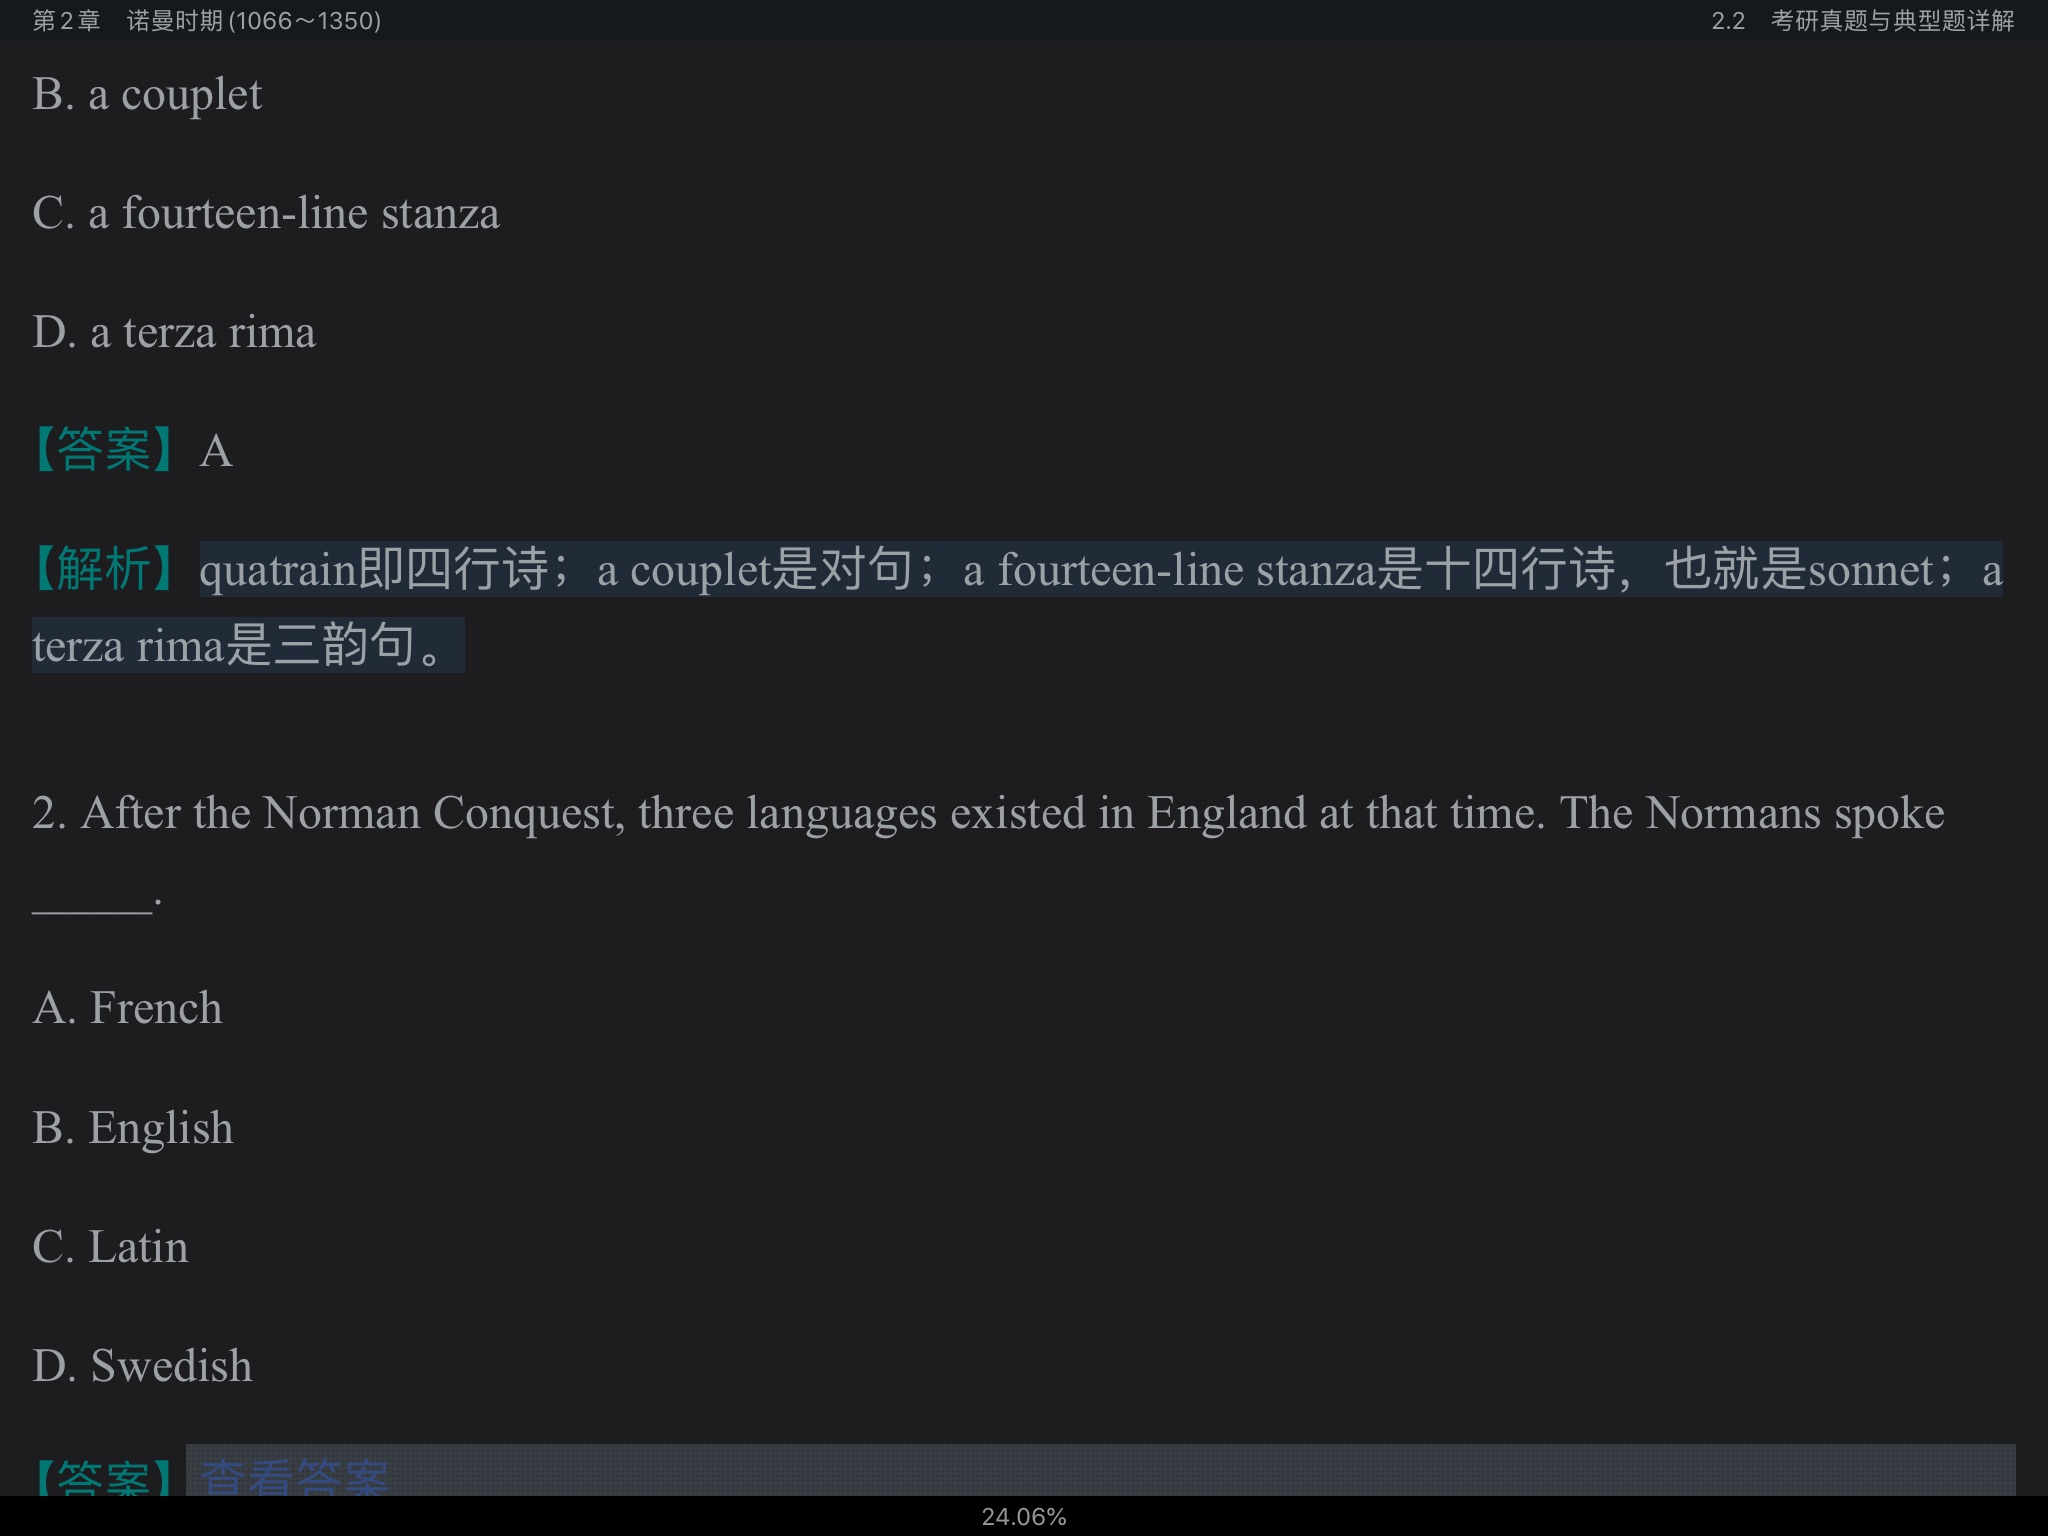2048x1536 pixels.
Task: Tap the green 【解析】 label
Action: (x=103, y=570)
